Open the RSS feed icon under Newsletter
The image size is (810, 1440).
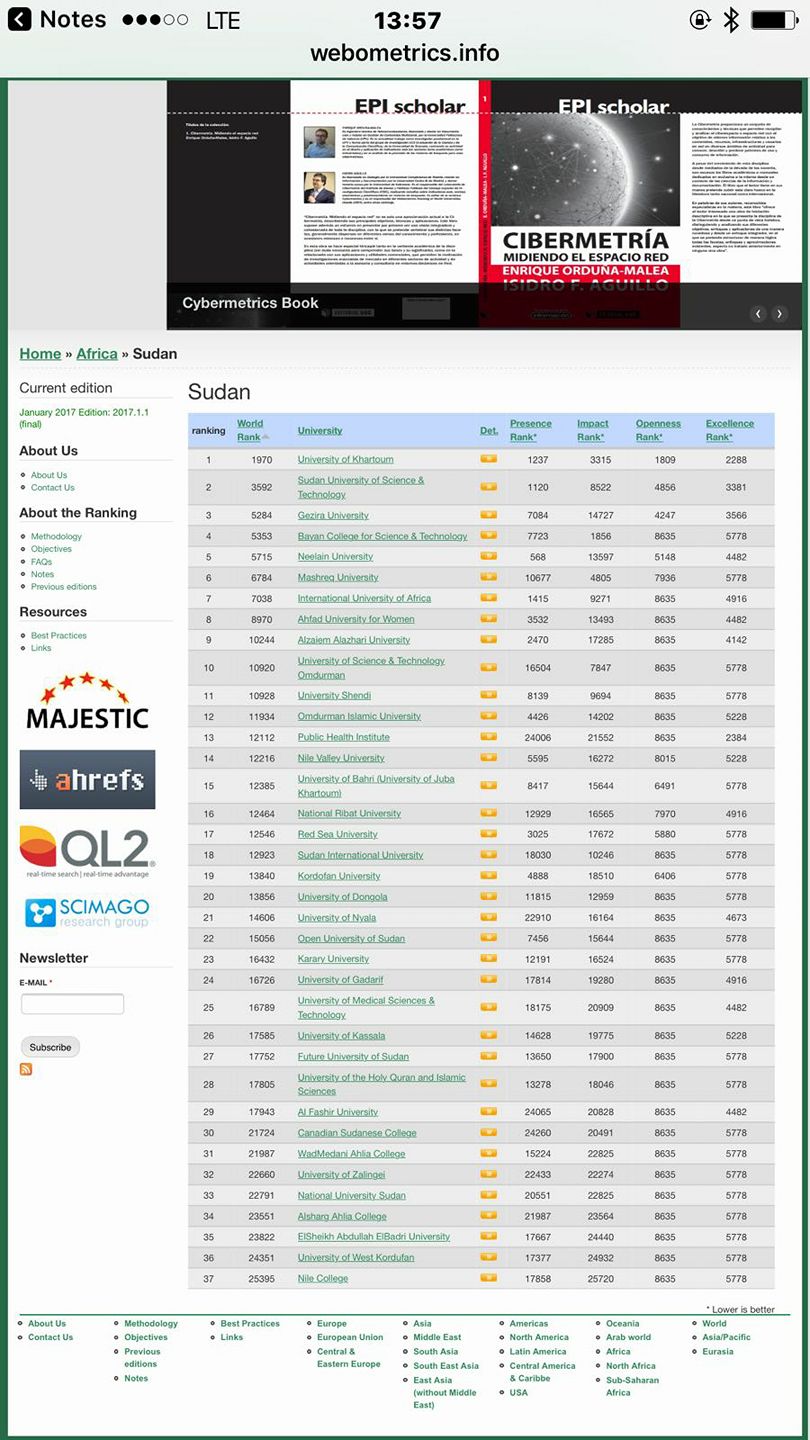[26, 1069]
